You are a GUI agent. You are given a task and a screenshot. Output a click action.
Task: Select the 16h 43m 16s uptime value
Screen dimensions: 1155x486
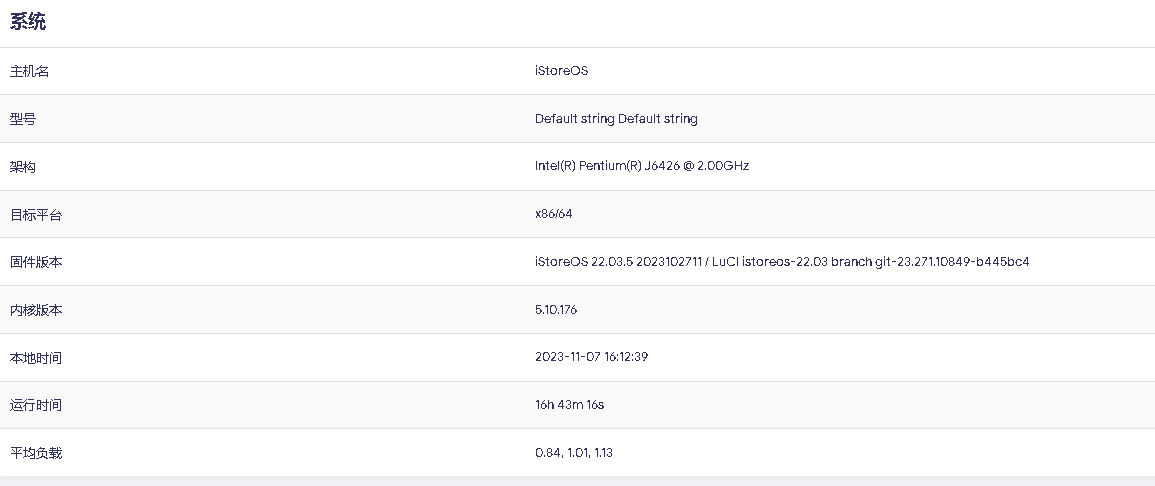(569, 405)
